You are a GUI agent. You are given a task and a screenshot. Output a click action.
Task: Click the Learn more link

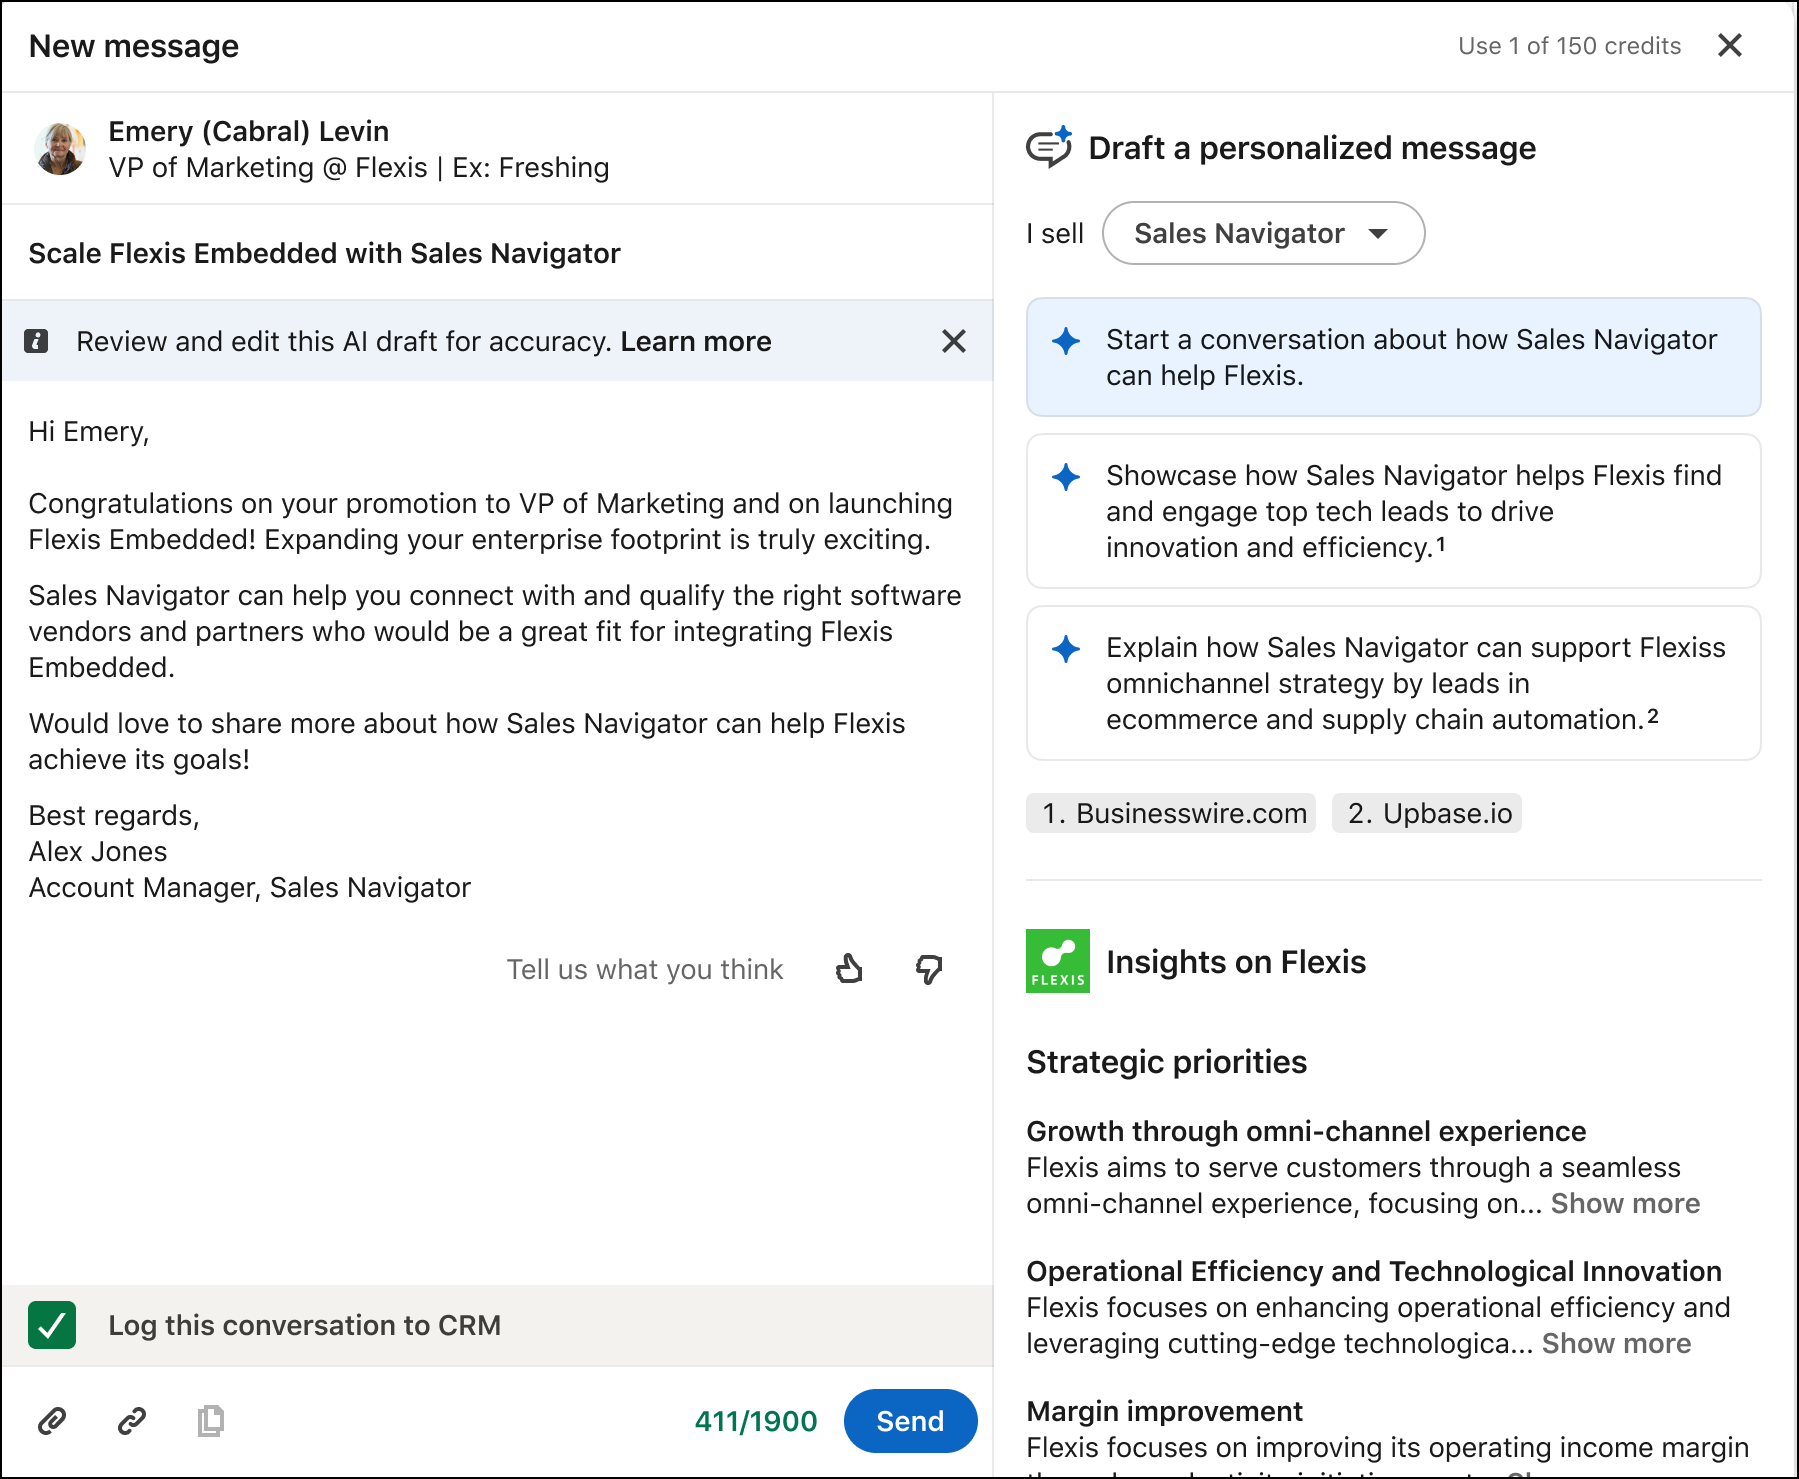click(x=696, y=341)
